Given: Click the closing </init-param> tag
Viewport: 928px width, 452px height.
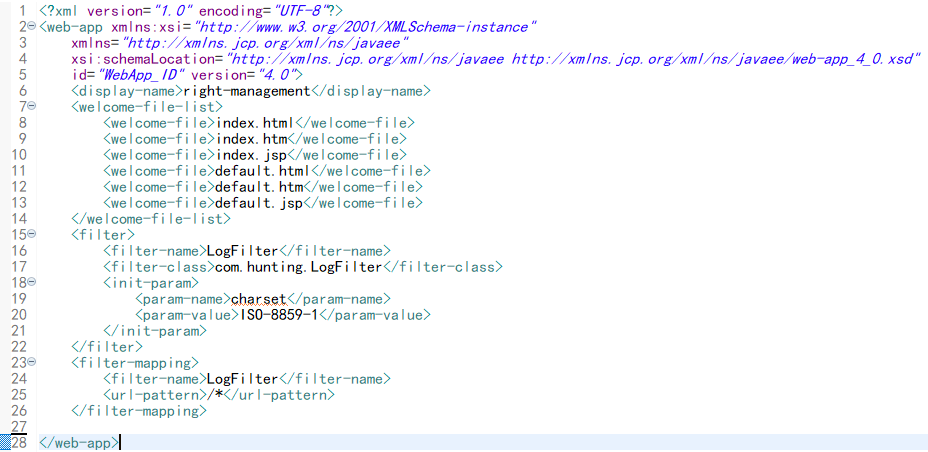Looking at the screenshot, I should [154, 330].
